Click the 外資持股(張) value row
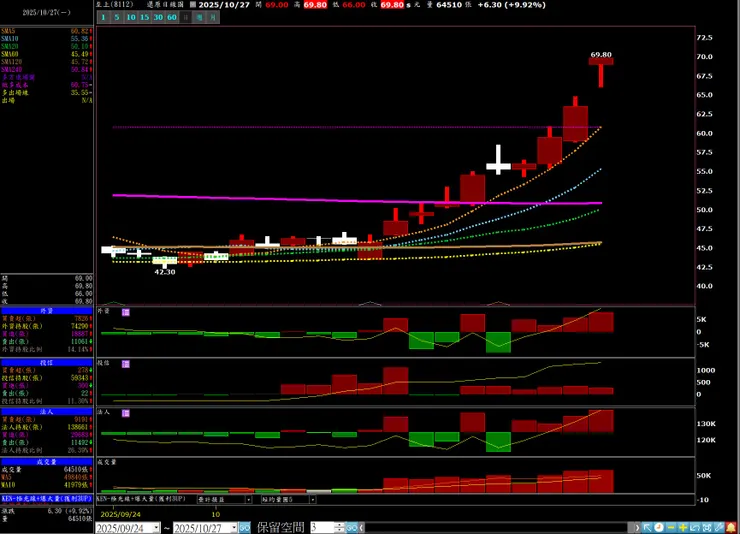The width and height of the screenshot is (740, 534). coord(46,326)
